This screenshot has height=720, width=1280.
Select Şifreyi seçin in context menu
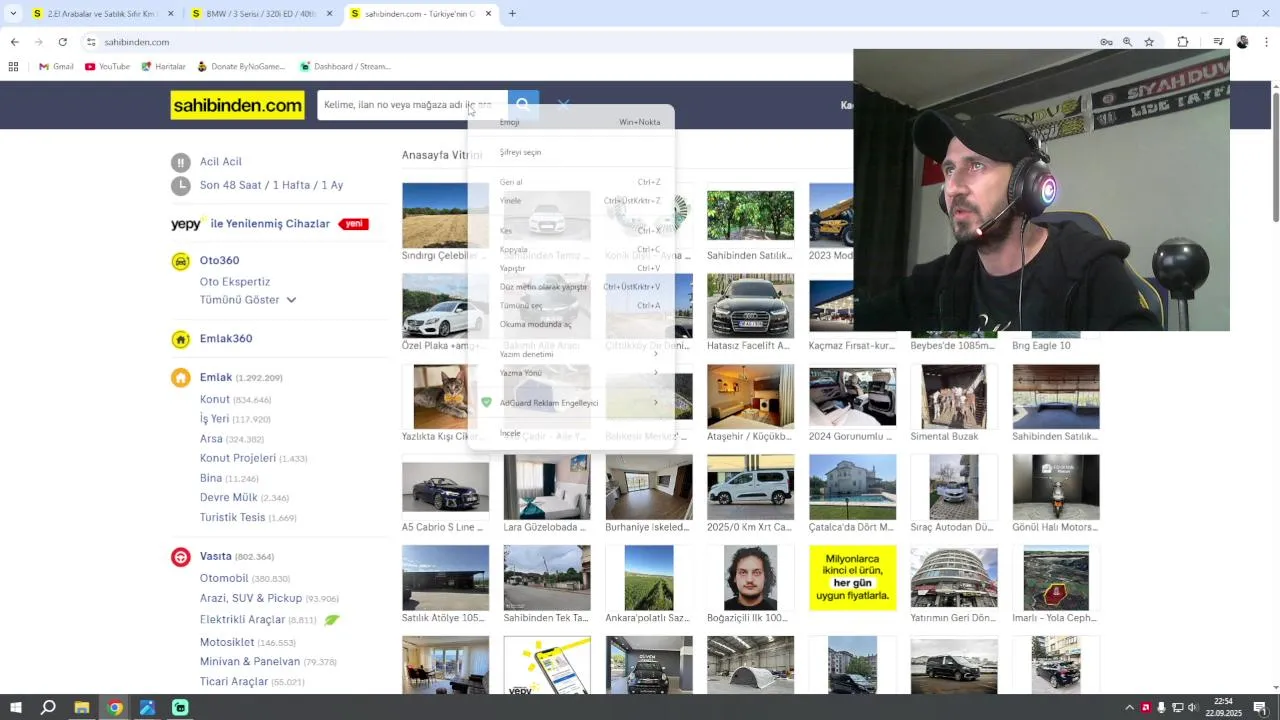pyautogui.click(x=571, y=152)
